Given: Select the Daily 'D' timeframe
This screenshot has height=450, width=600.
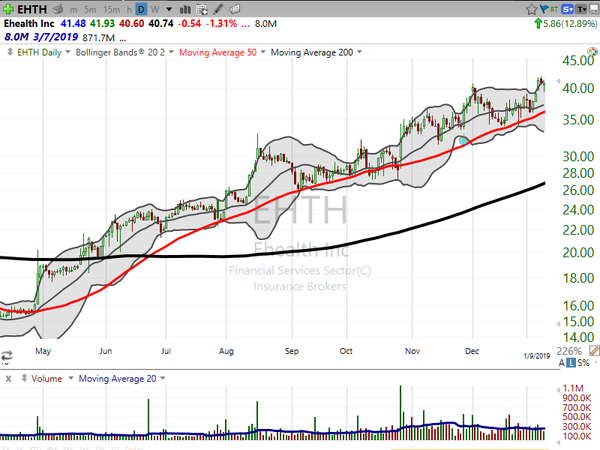Looking at the screenshot, I should pos(142,9).
